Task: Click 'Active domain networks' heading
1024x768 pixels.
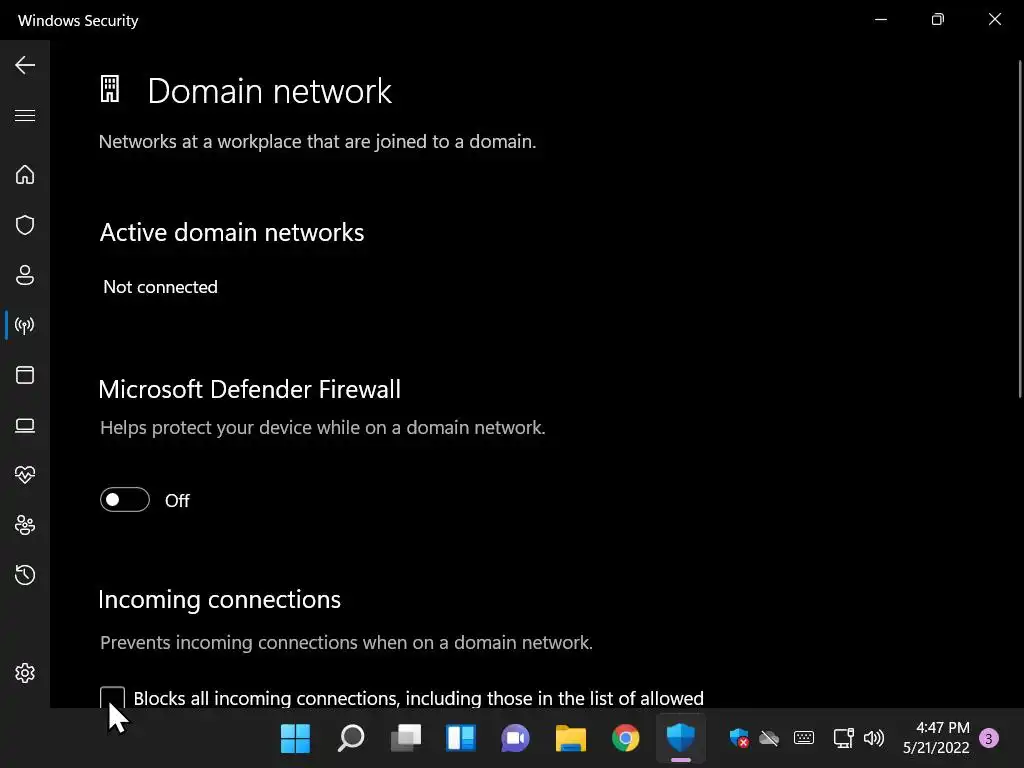Action: point(232,232)
